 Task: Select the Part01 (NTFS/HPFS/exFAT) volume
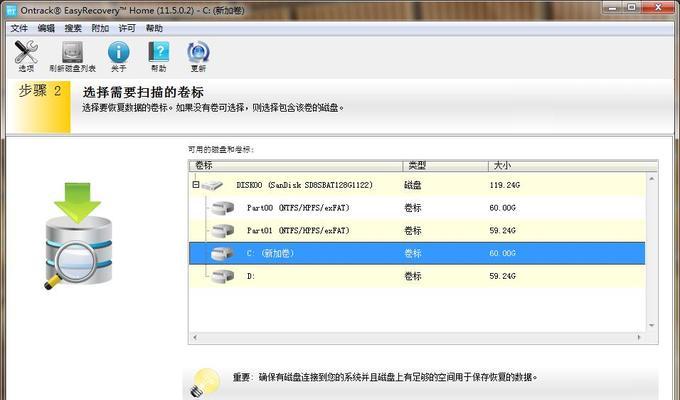417,231
